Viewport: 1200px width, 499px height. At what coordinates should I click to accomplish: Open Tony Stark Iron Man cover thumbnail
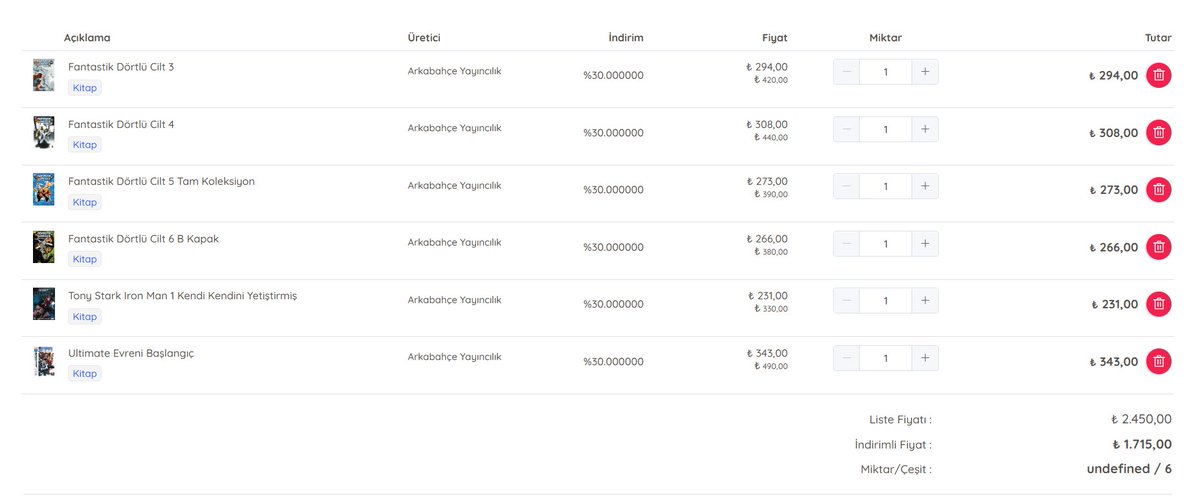(x=43, y=304)
